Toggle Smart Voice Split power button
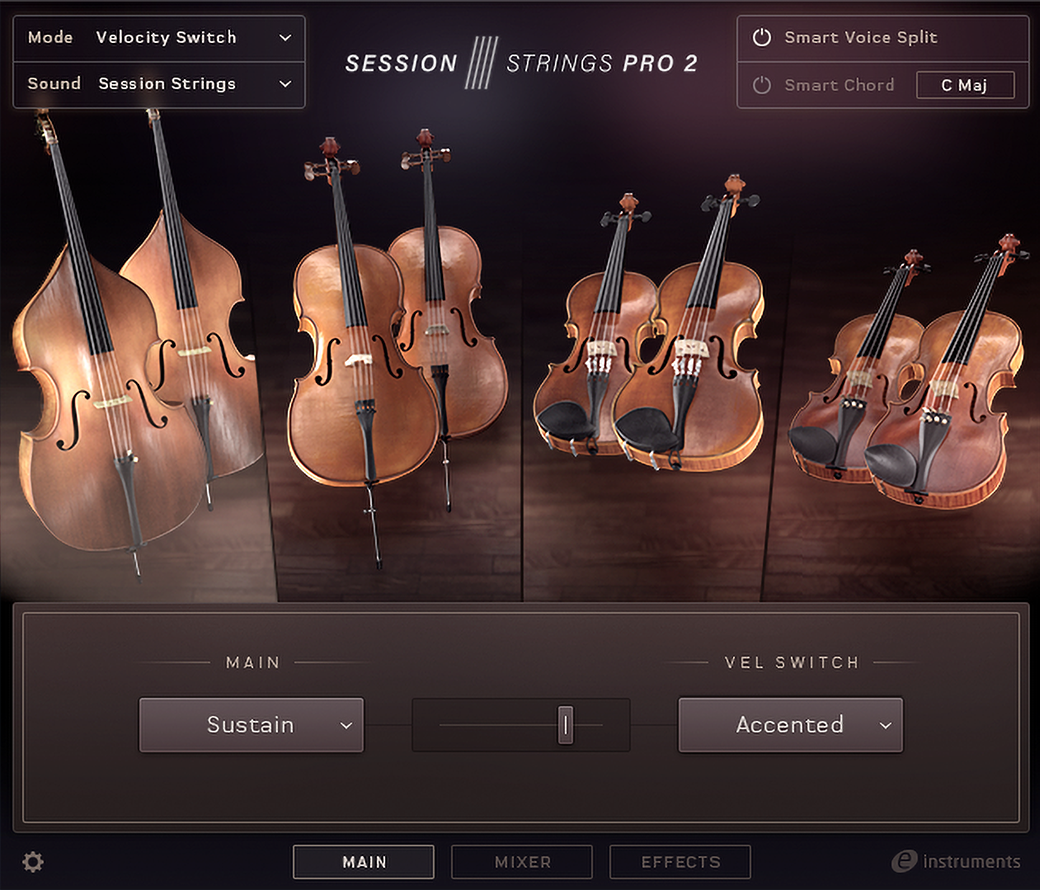Screen dimensions: 1040x890 tap(761, 37)
